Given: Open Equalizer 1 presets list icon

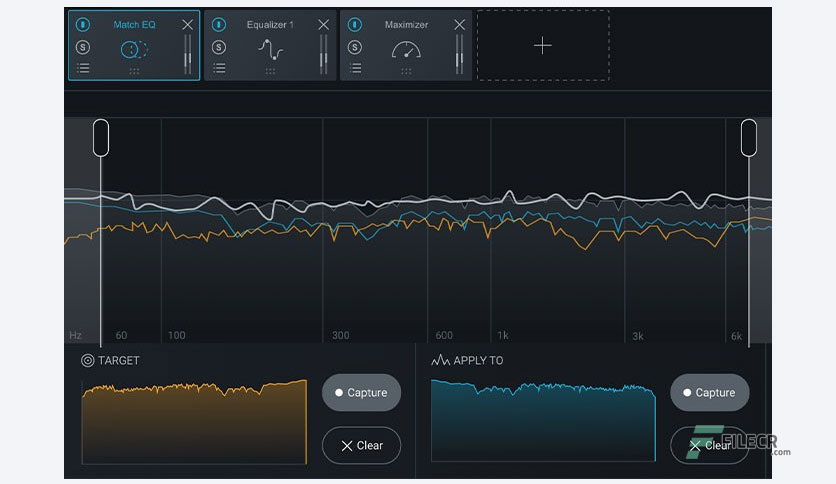Looking at the screenshot, I should [219, 68].
